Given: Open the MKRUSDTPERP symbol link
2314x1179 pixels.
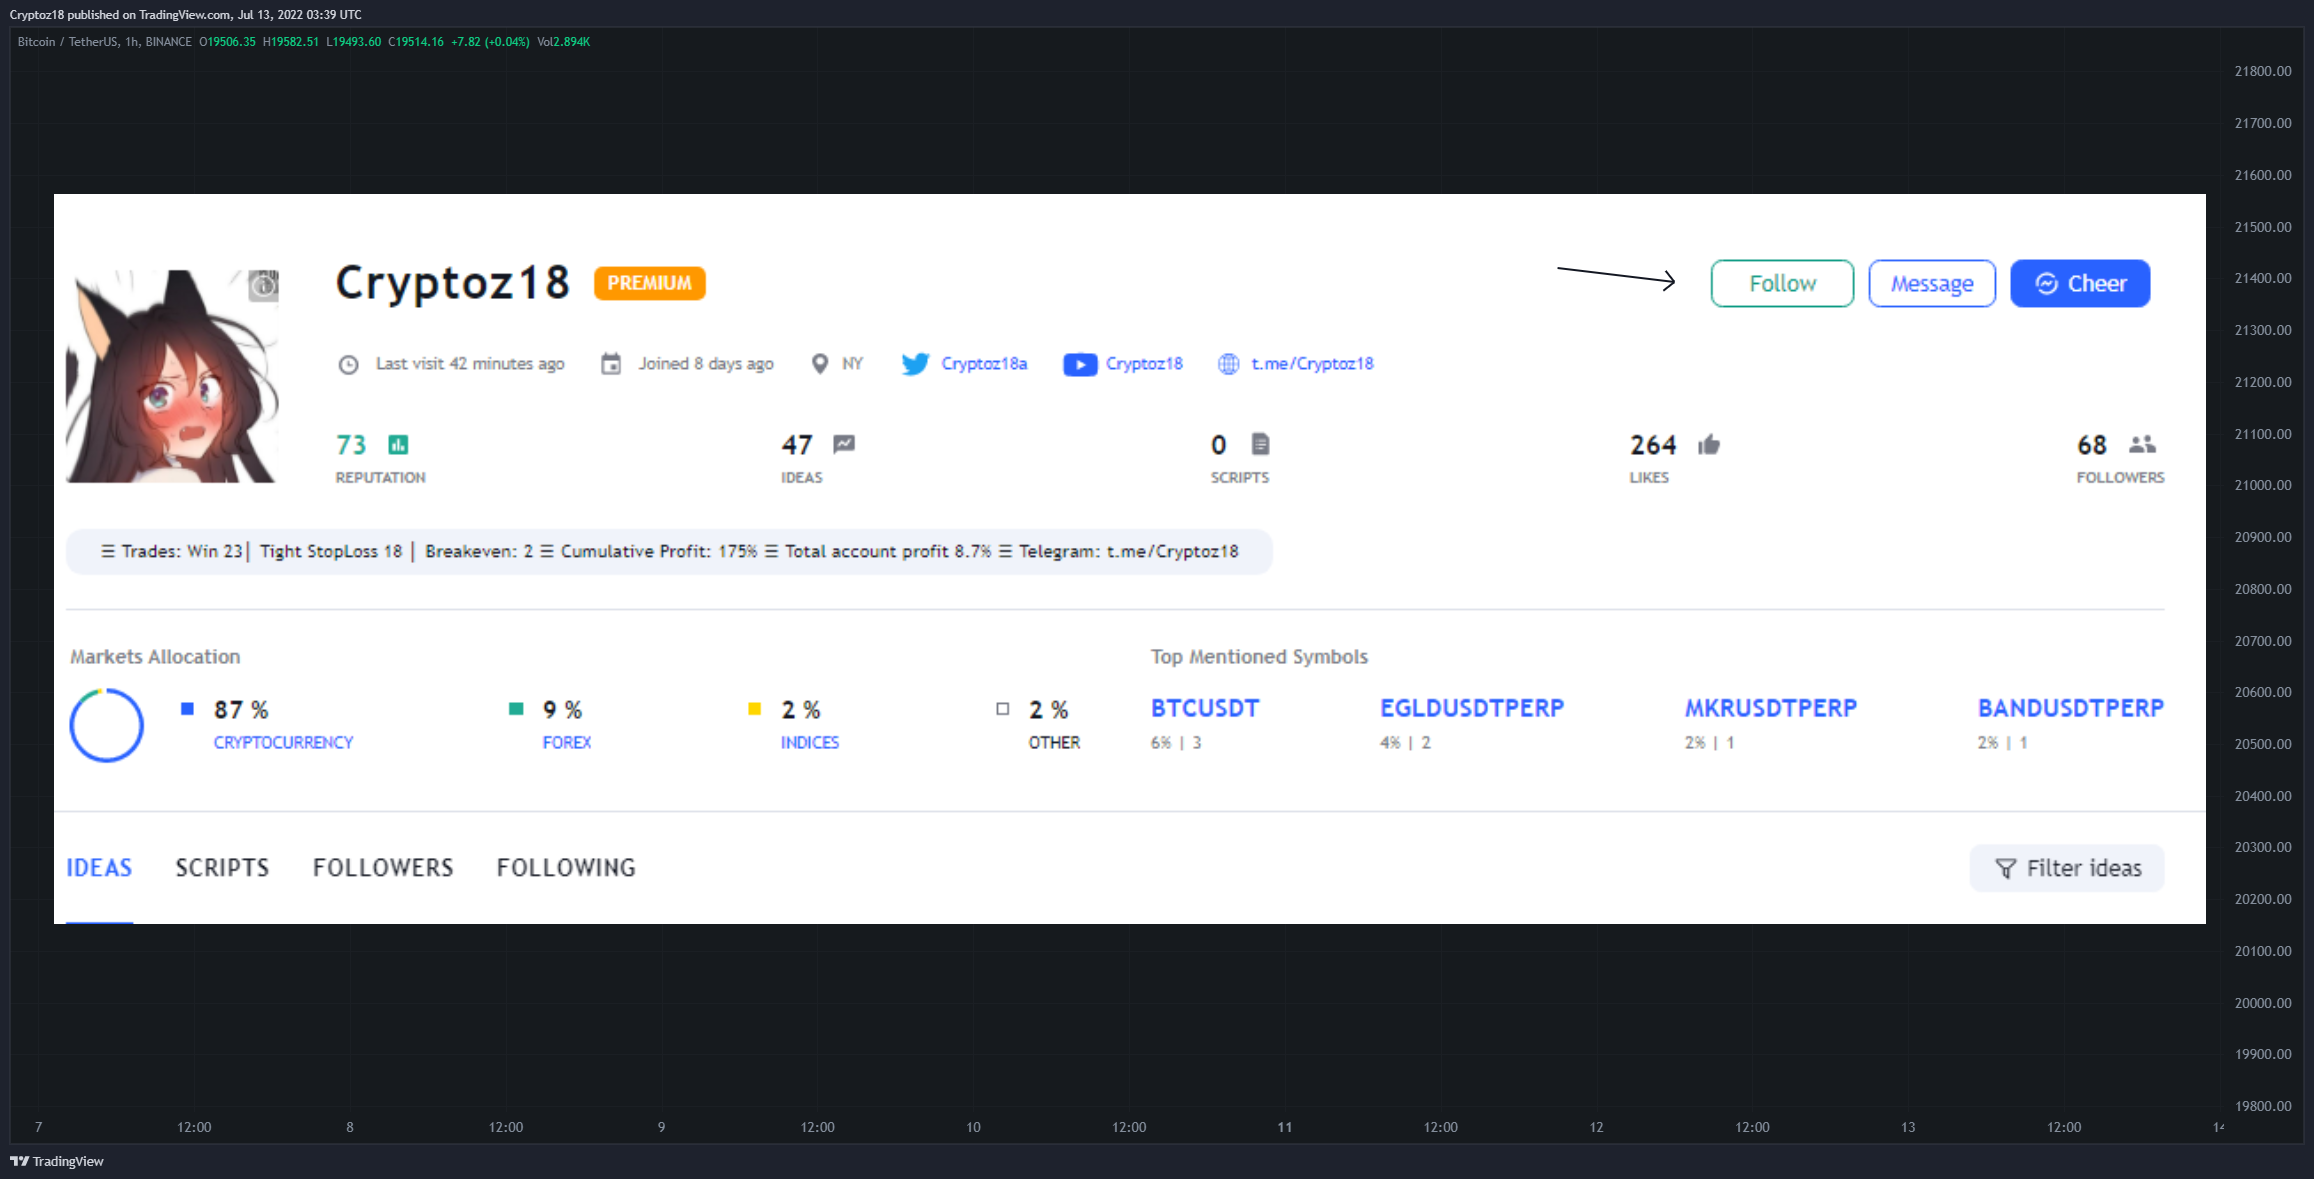Looking at the screenshot, I should click(x=1771, y=708).
